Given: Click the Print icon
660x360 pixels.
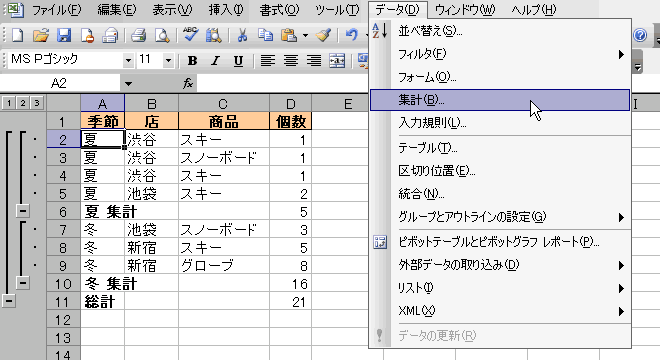Looking at the screenshot, I should click(138, 35).
